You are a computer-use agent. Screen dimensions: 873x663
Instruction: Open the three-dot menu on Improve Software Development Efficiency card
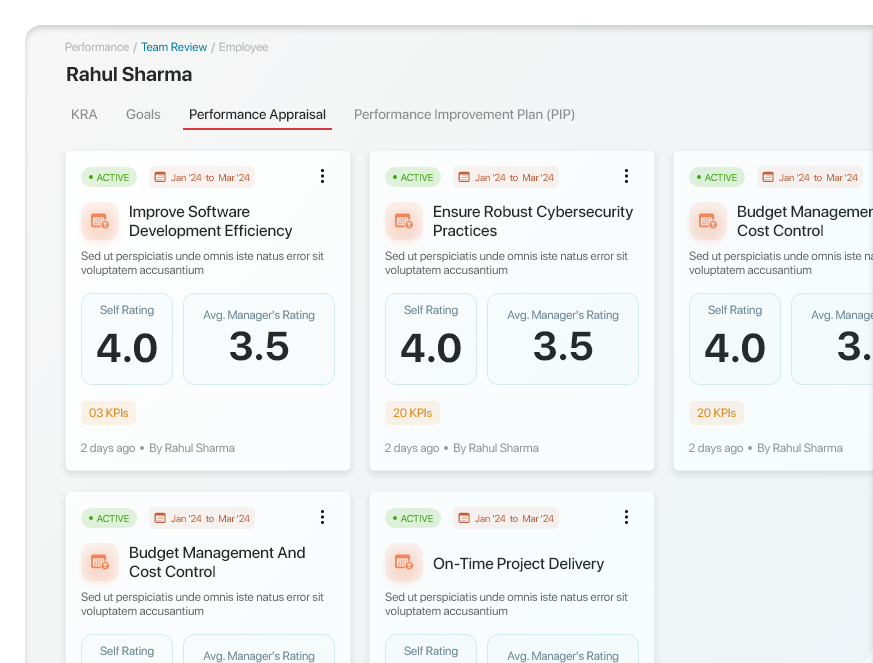[x=322, y=176]
